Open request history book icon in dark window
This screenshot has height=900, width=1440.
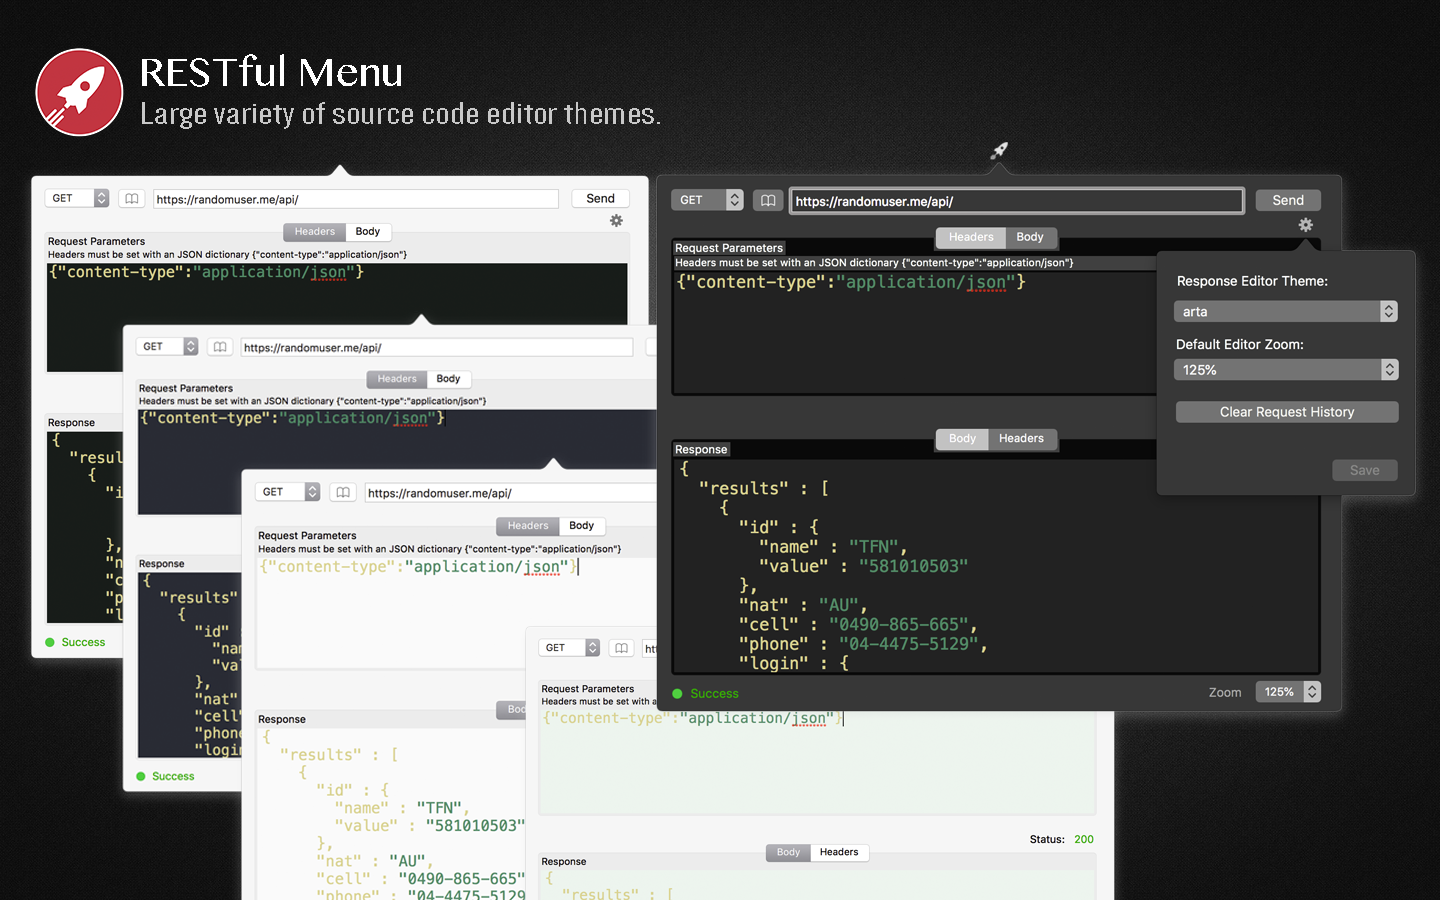[768, 200]
